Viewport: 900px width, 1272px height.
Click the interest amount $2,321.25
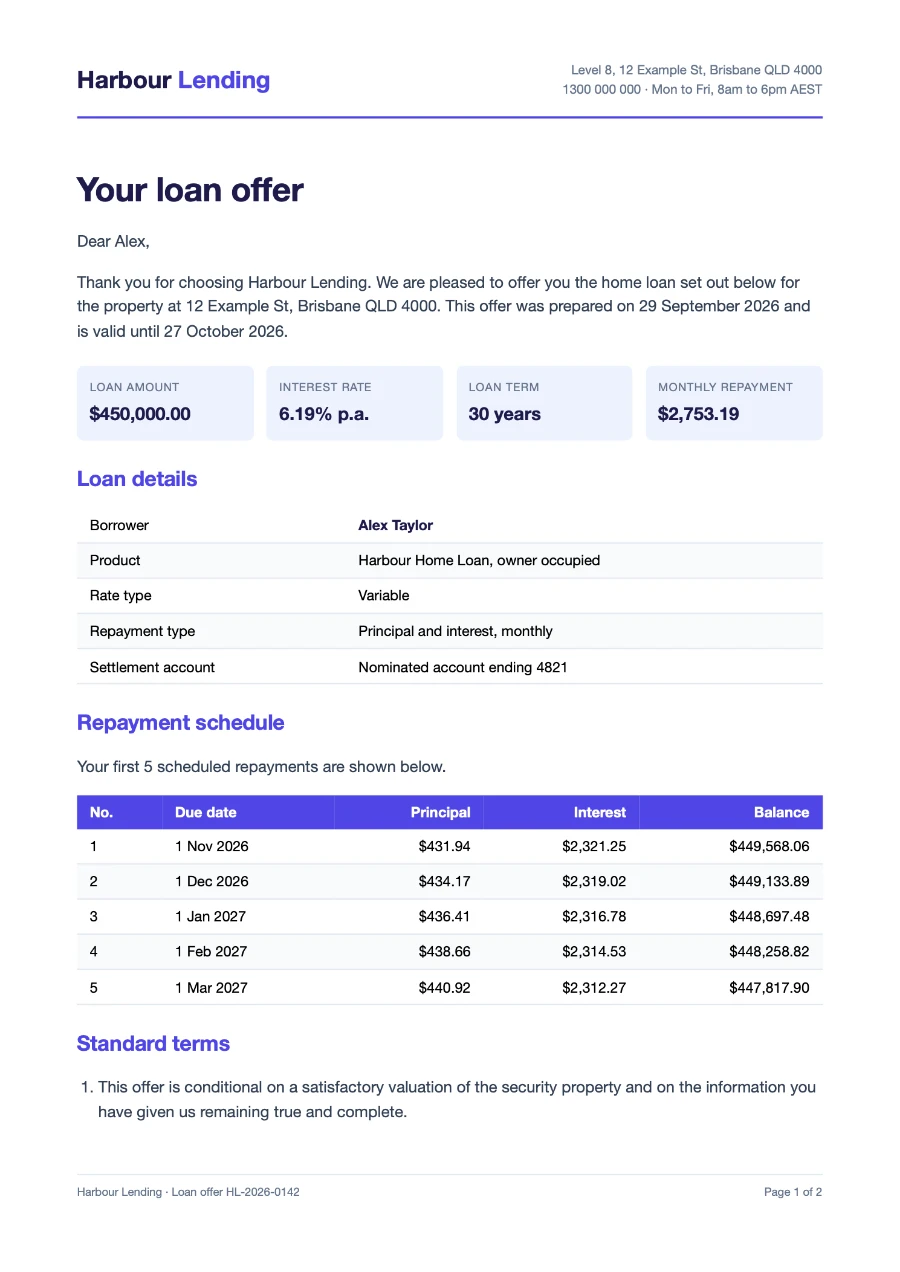click(594, 846)
